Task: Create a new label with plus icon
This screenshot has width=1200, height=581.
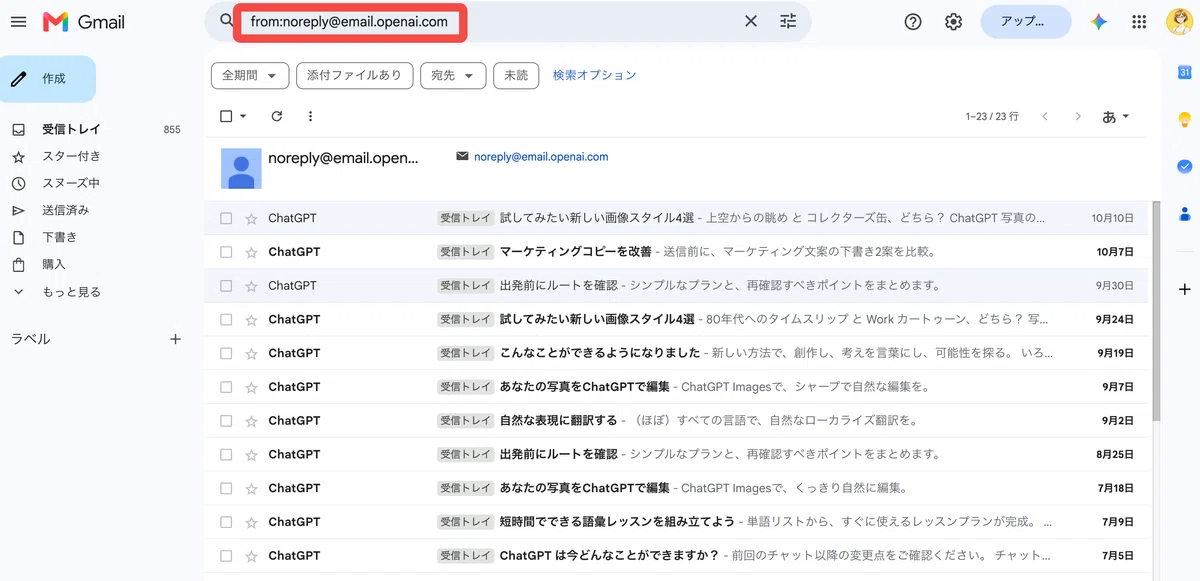Action: click(175, 339)
